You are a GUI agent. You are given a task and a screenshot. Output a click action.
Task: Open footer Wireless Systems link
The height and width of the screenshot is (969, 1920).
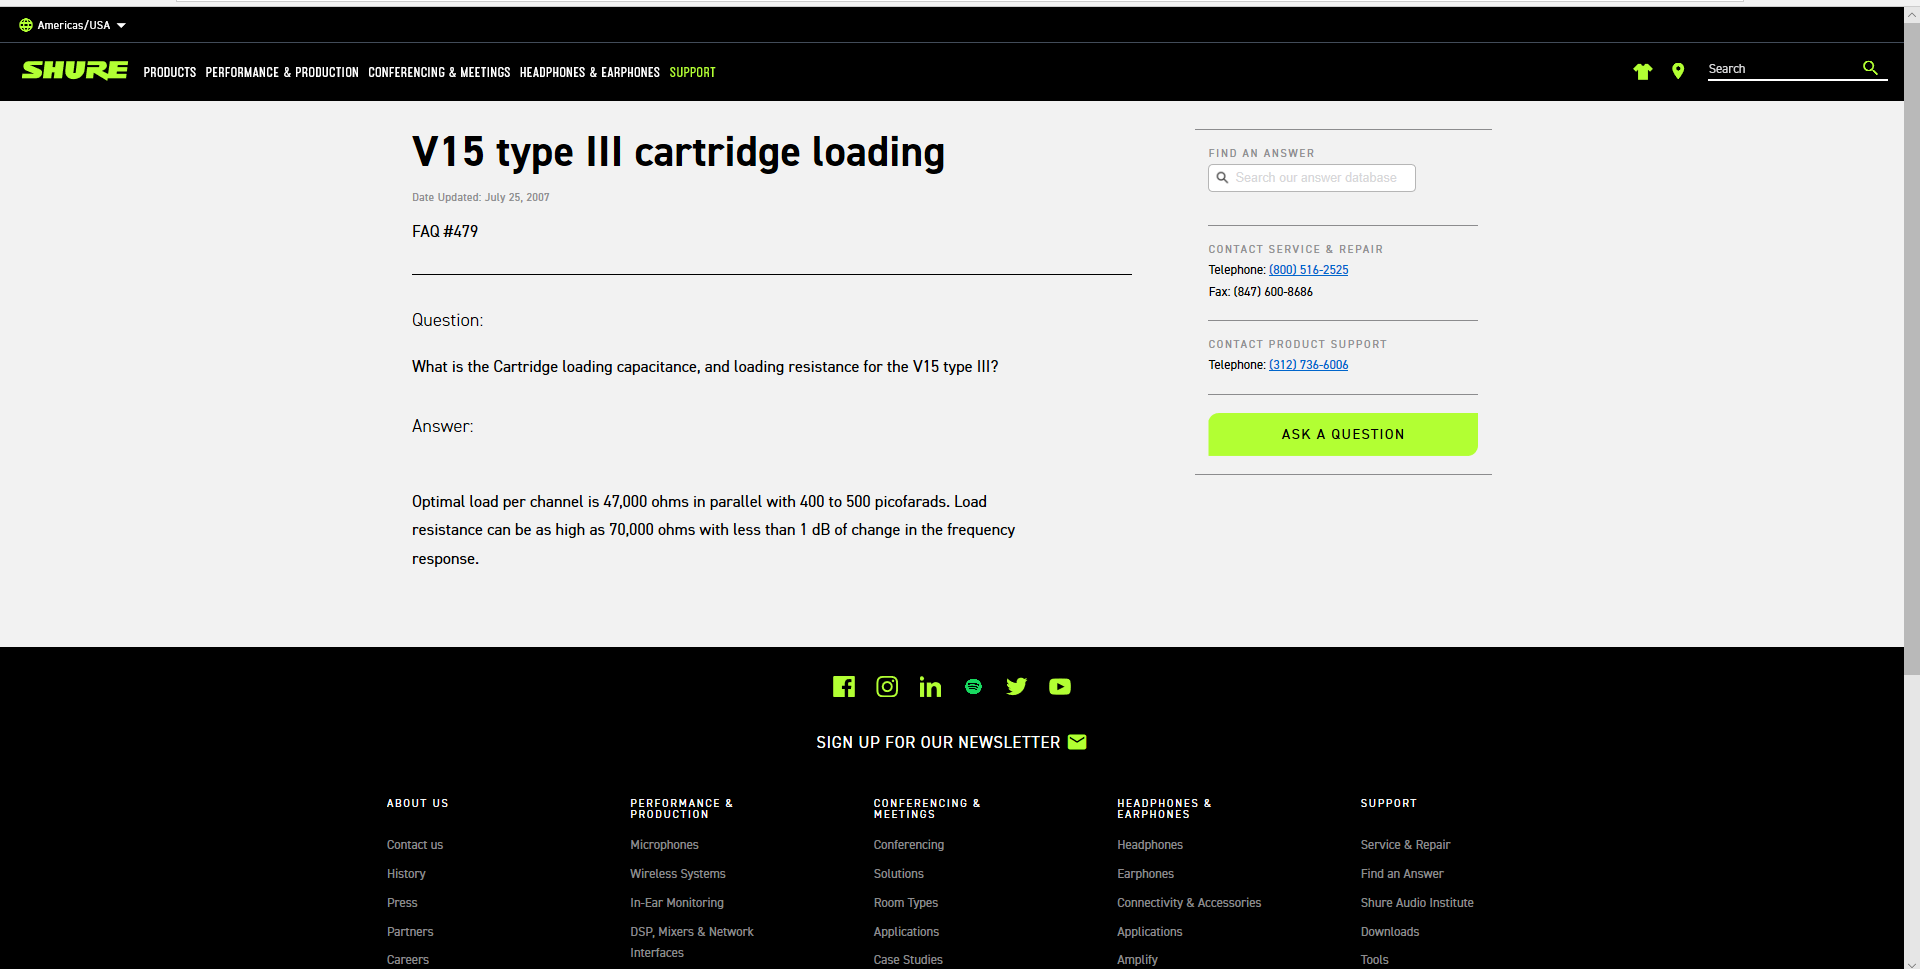(x=678, y=874)
